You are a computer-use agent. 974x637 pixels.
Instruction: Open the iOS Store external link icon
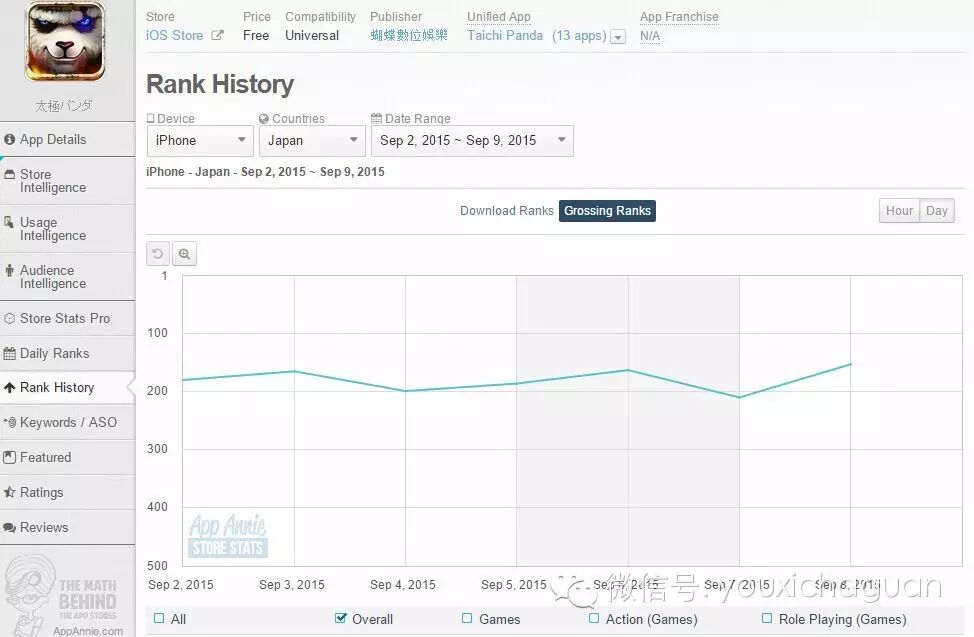coord(217,36)
